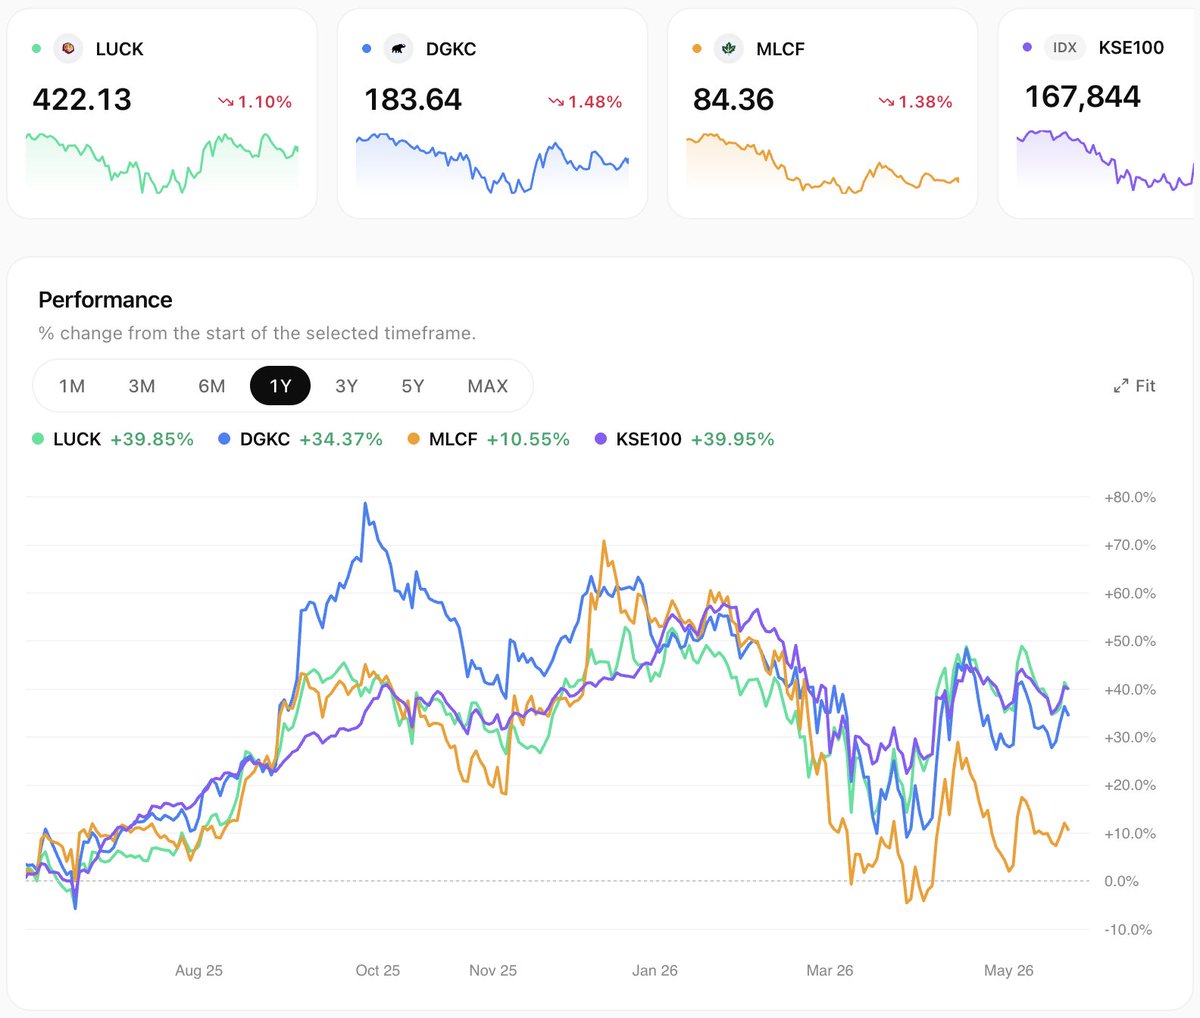
Task: Click the green dot on LUCK card
Action: coord(37,48)
